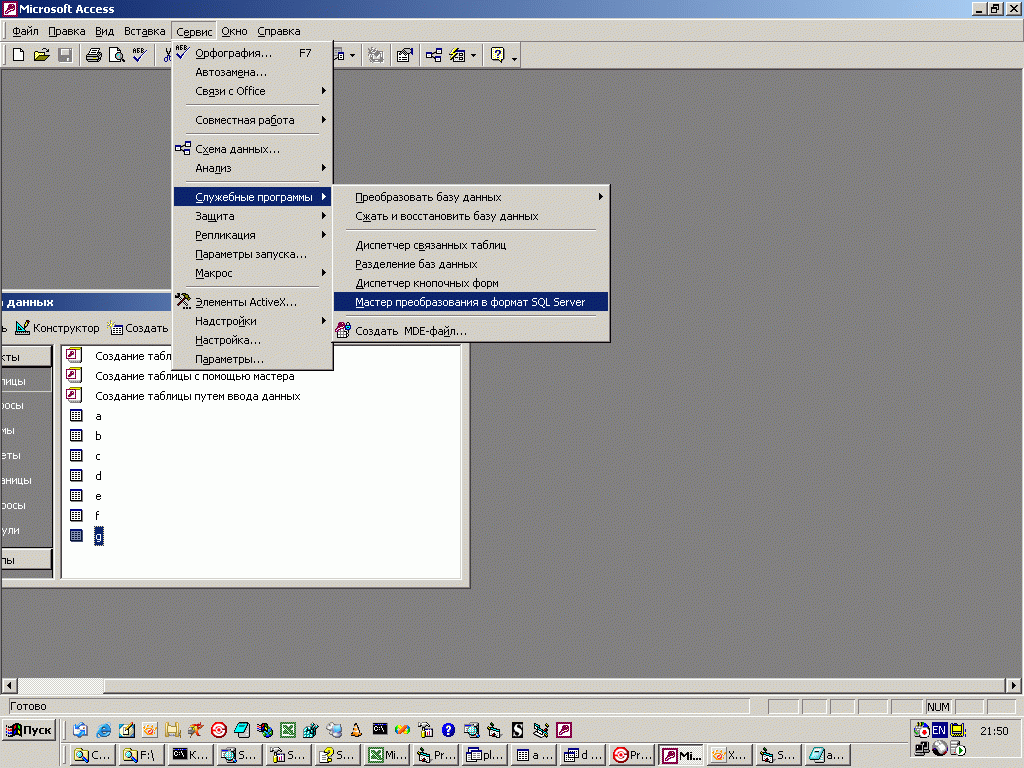Open the toolbar options arrow after help
Image resolution: width=1024 pixels, height=768 pixels.
(x=515, y=59)
